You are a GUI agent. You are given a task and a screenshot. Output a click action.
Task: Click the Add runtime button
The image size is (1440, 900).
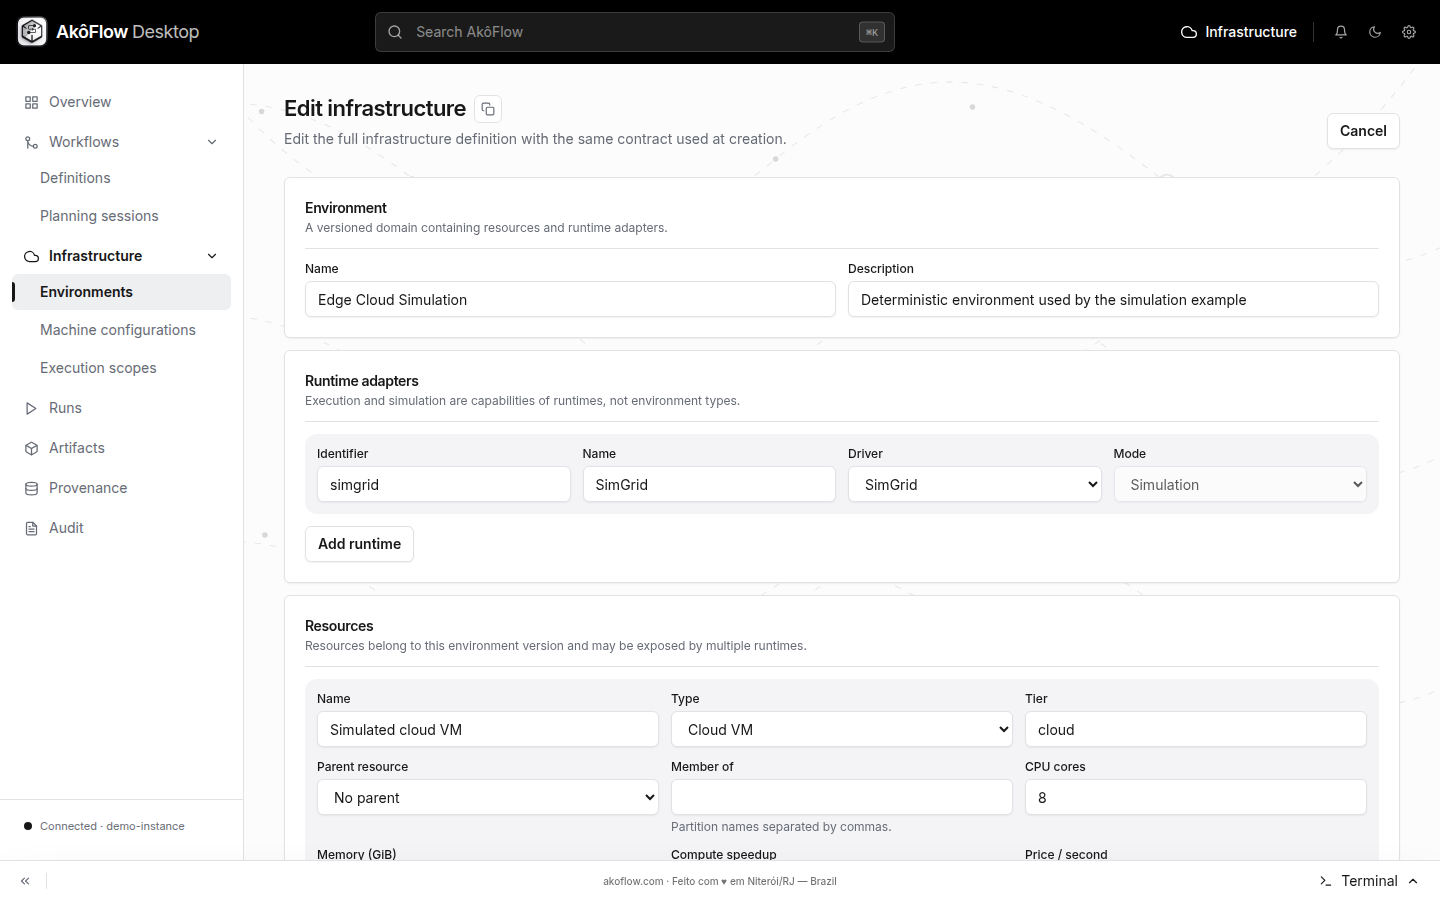tap(359, 544)
